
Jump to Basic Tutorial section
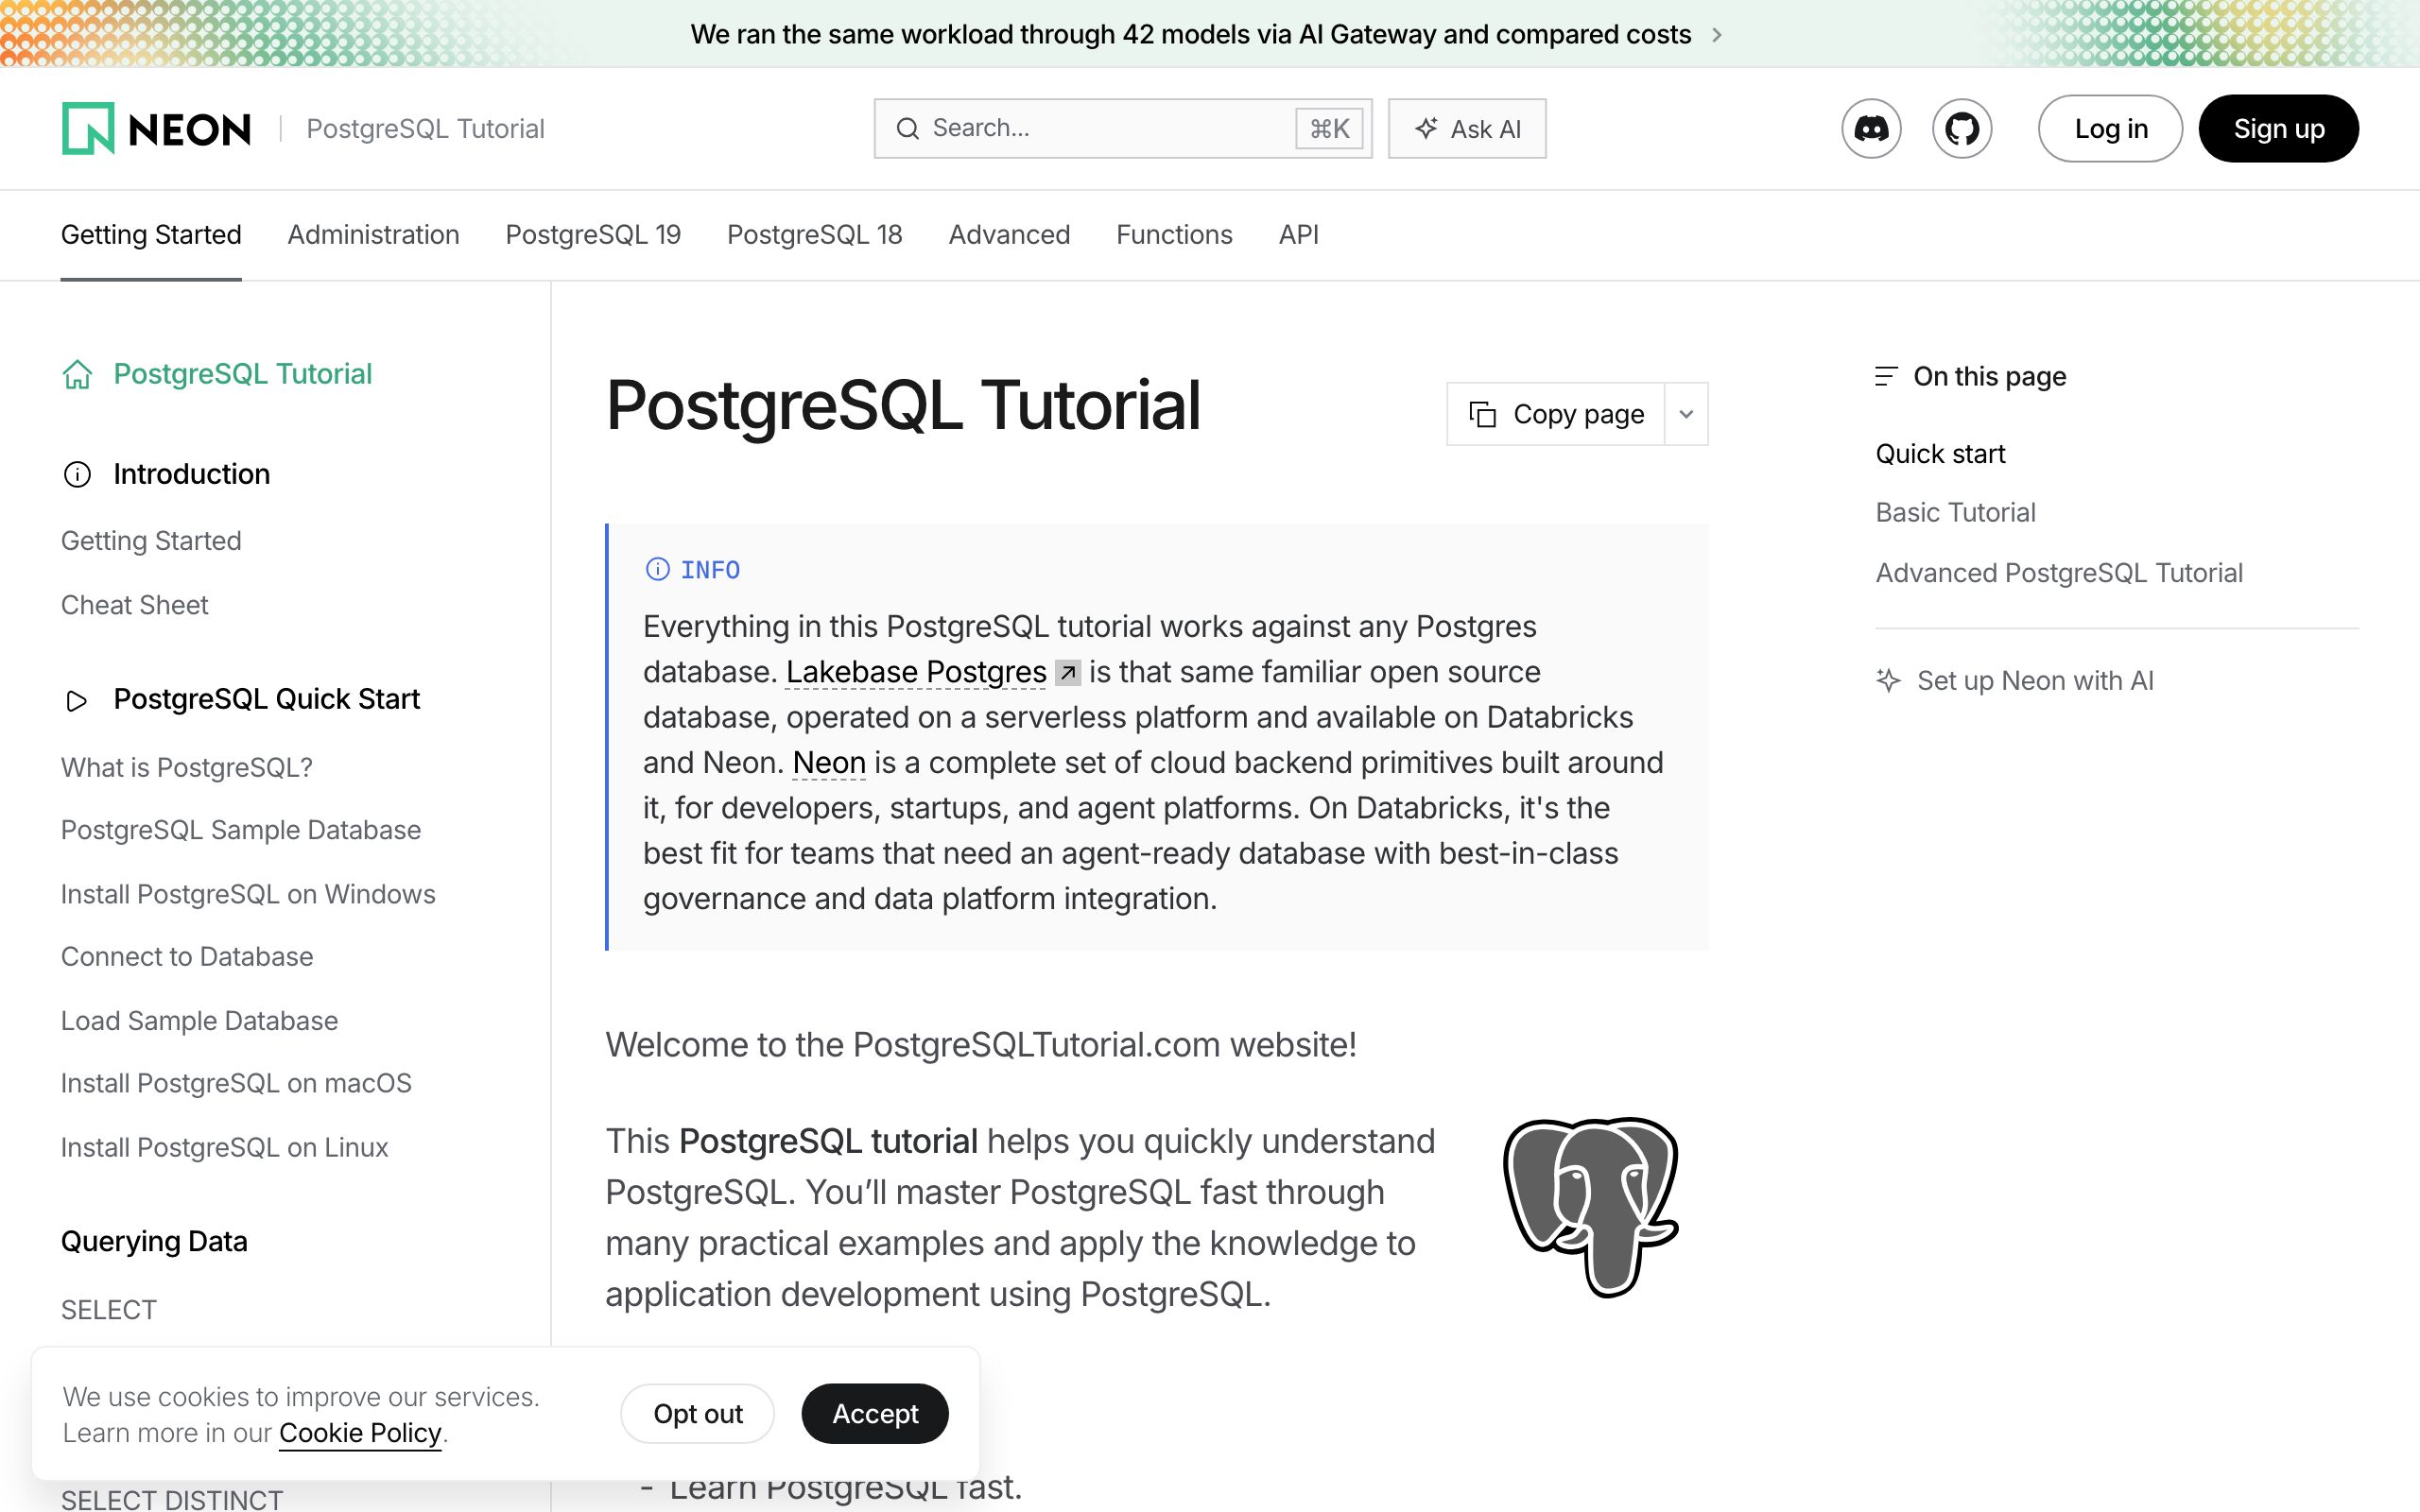[1955, 512]
